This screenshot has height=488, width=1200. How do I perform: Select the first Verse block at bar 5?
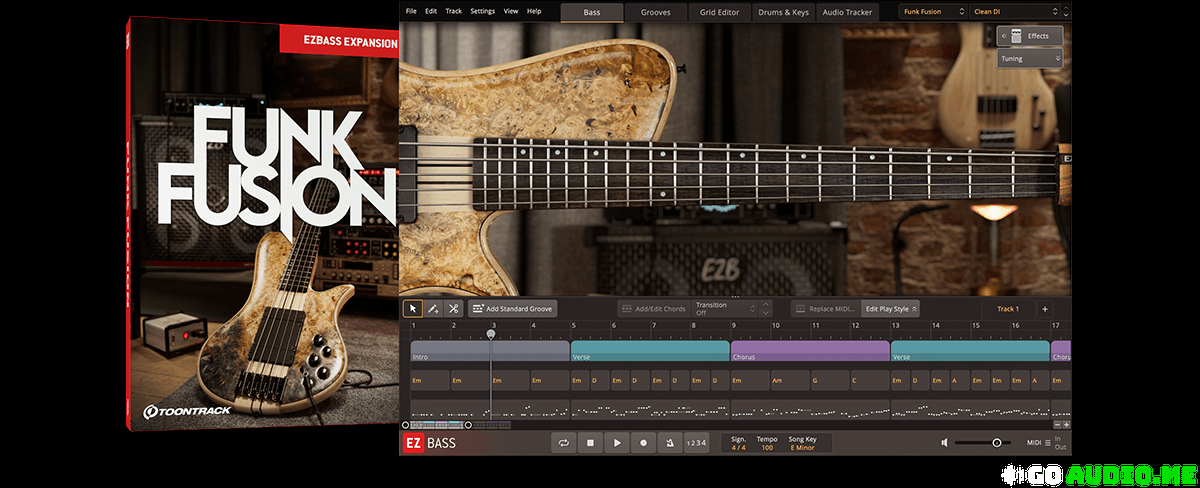coord(650,351)
